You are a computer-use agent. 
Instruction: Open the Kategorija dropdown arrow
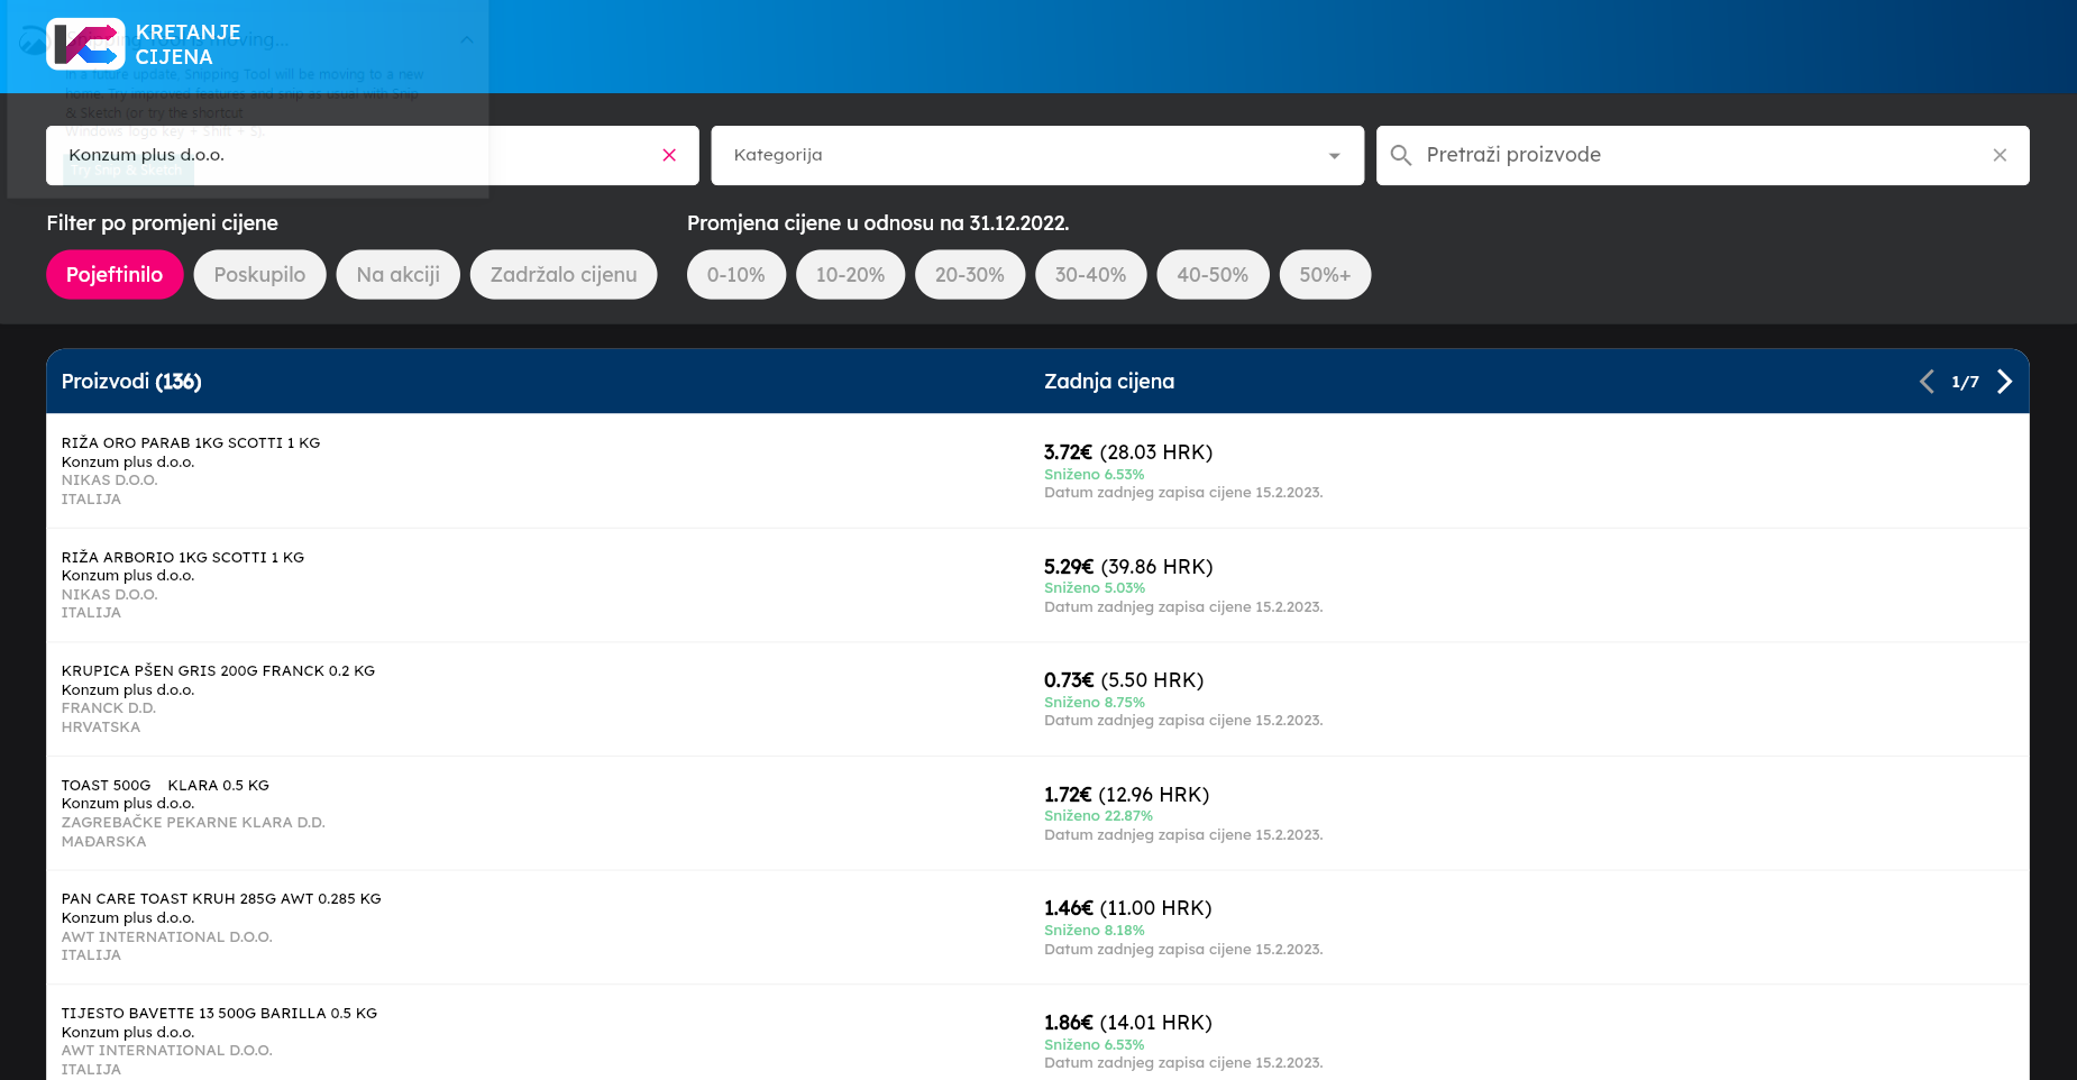(x=1333, y=156)
